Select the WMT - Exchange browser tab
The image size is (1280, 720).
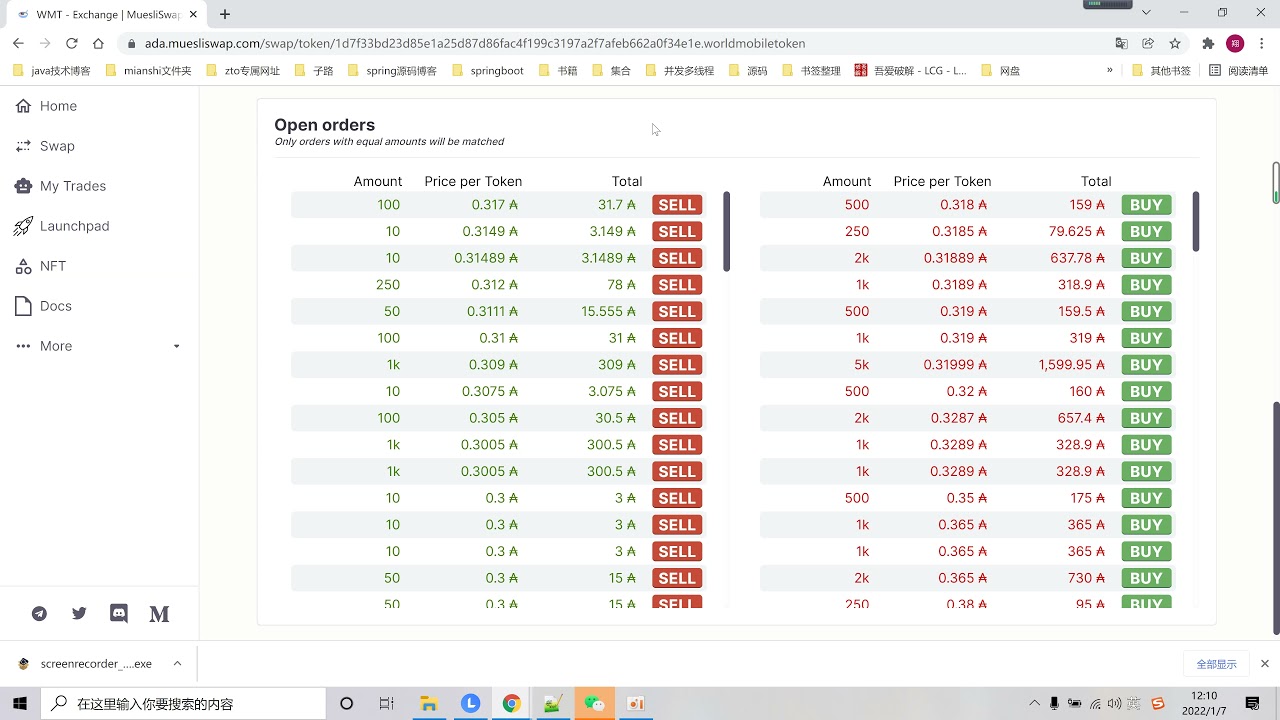(x=107, y=14)
